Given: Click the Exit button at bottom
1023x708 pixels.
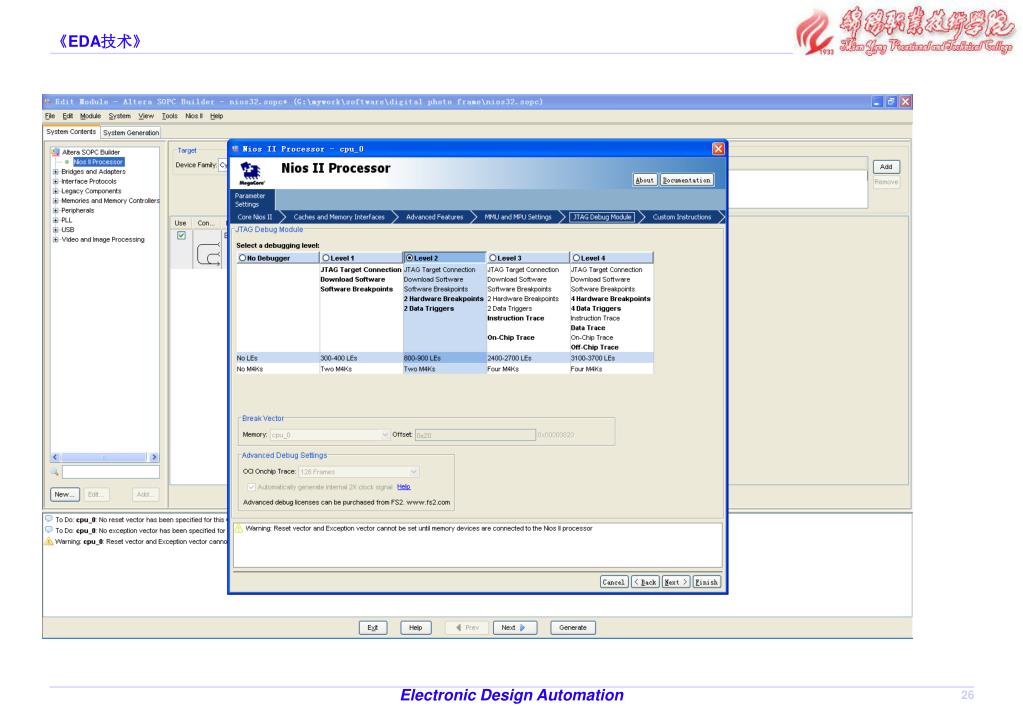Looking at the screenshot, I should pyautogui.click(x=373, y=628).
